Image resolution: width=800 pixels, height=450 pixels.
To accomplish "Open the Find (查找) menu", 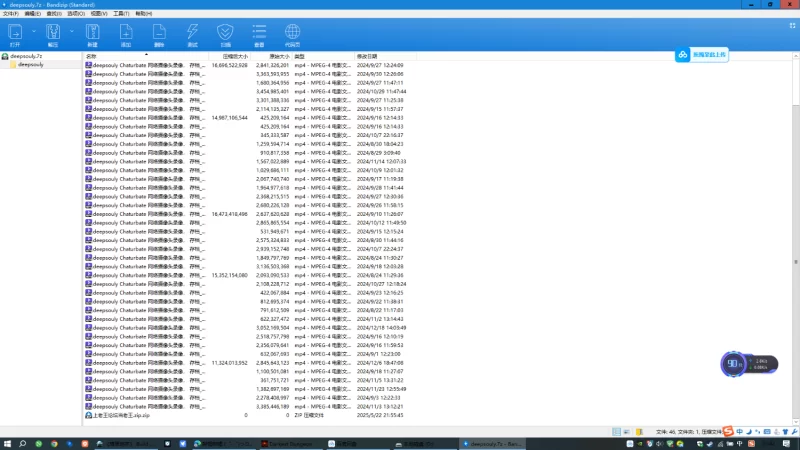I will pyautogui.click(x=54, y=14).
